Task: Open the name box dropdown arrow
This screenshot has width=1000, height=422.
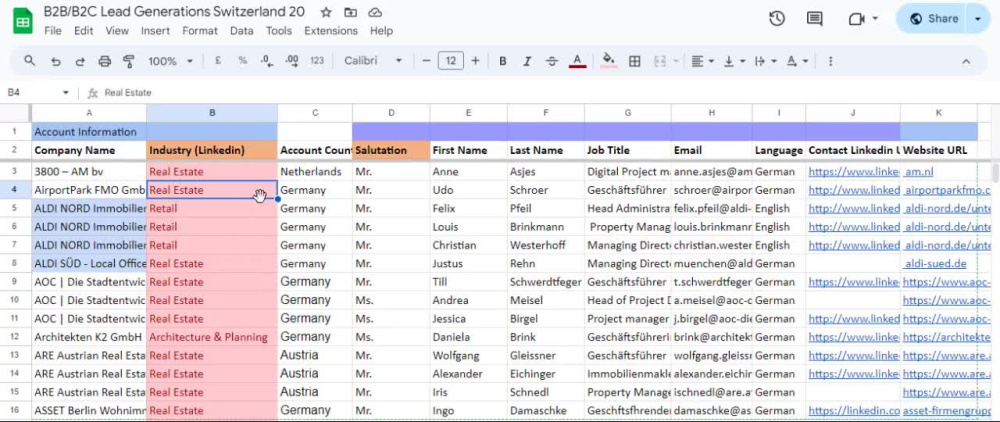Action: coord(65,93)
